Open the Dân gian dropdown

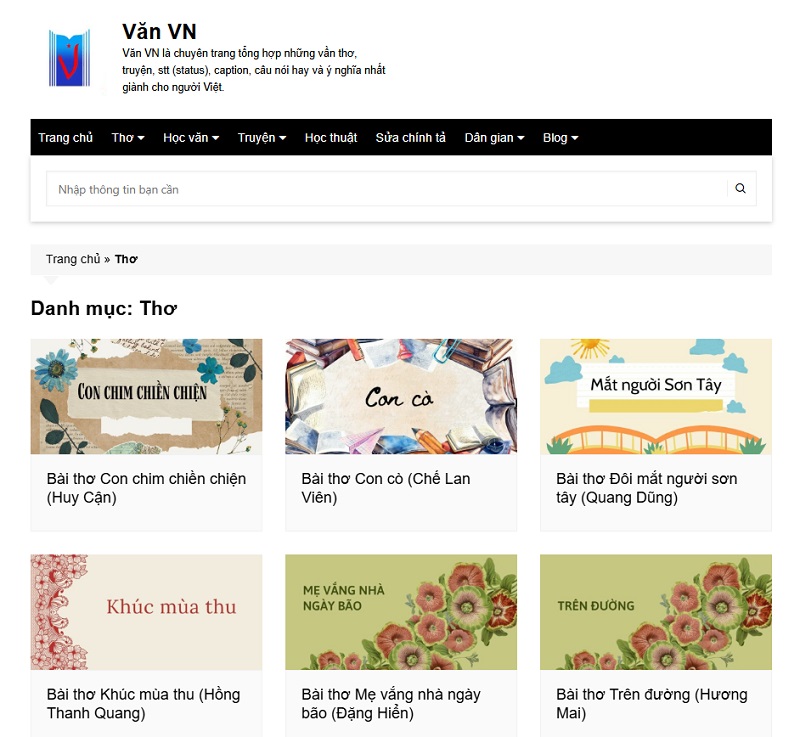tap(494, 138)
